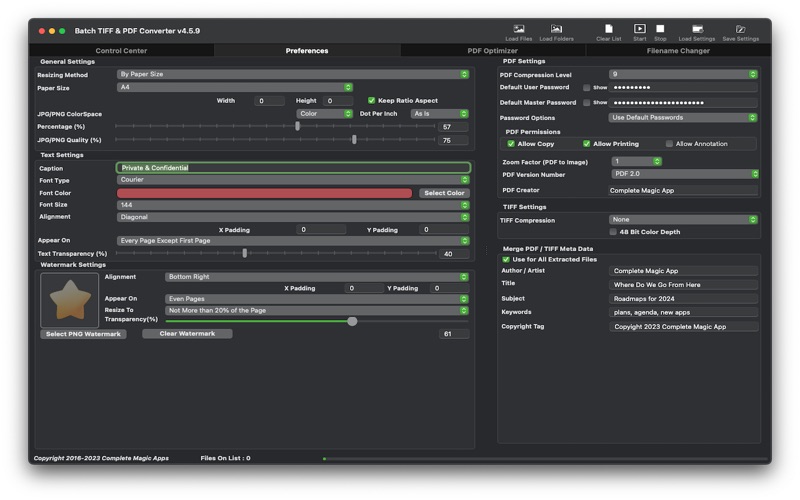
Task: Click the Title metadata field
Action: click(683, 285)
